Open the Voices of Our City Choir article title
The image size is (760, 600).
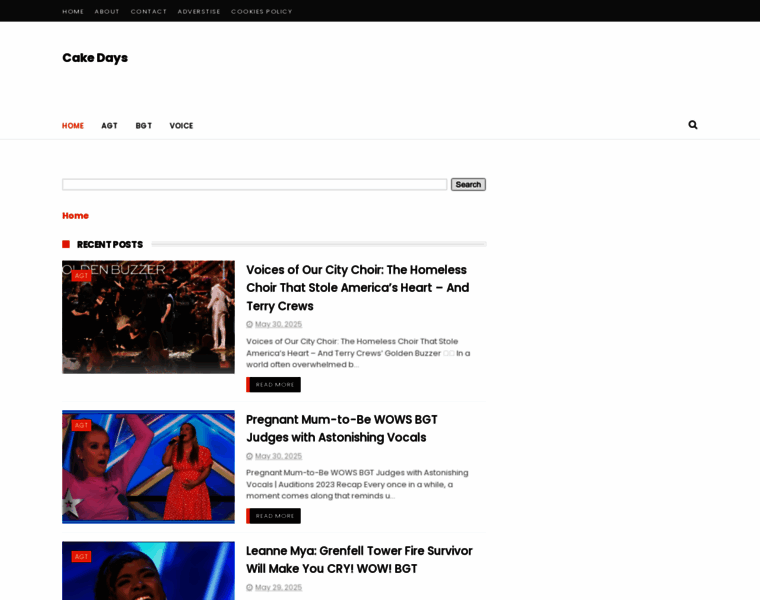coord(358,288)
